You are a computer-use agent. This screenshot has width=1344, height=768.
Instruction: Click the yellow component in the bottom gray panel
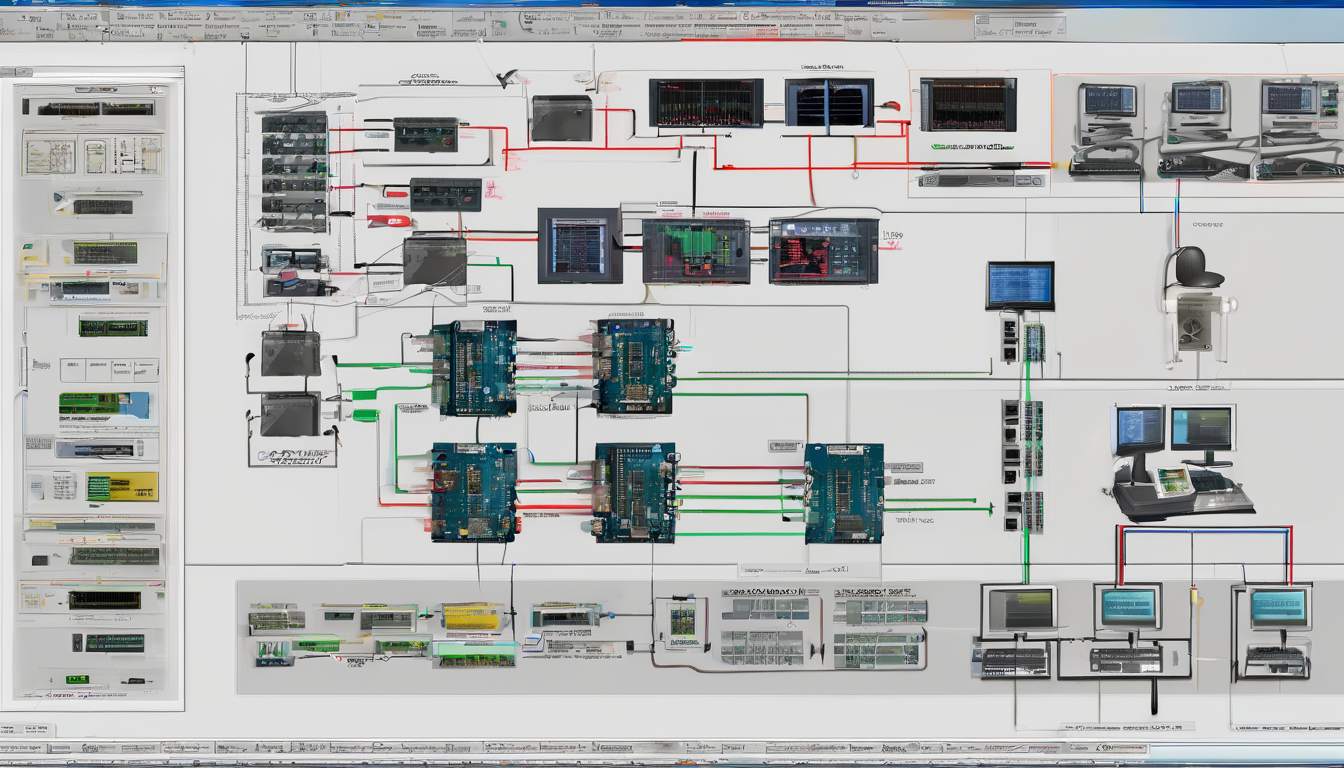(471, 618)
